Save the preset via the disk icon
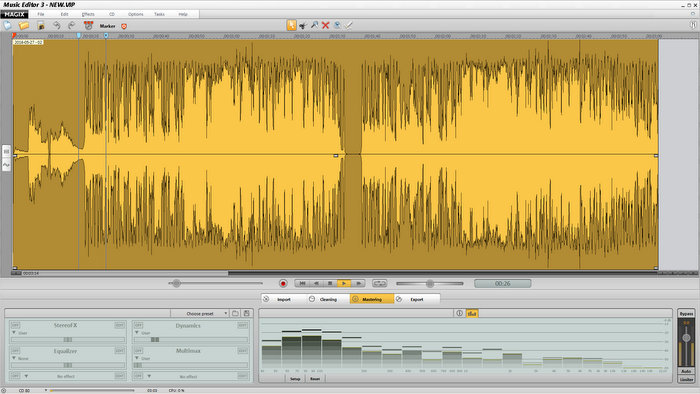 pos(246,313)
